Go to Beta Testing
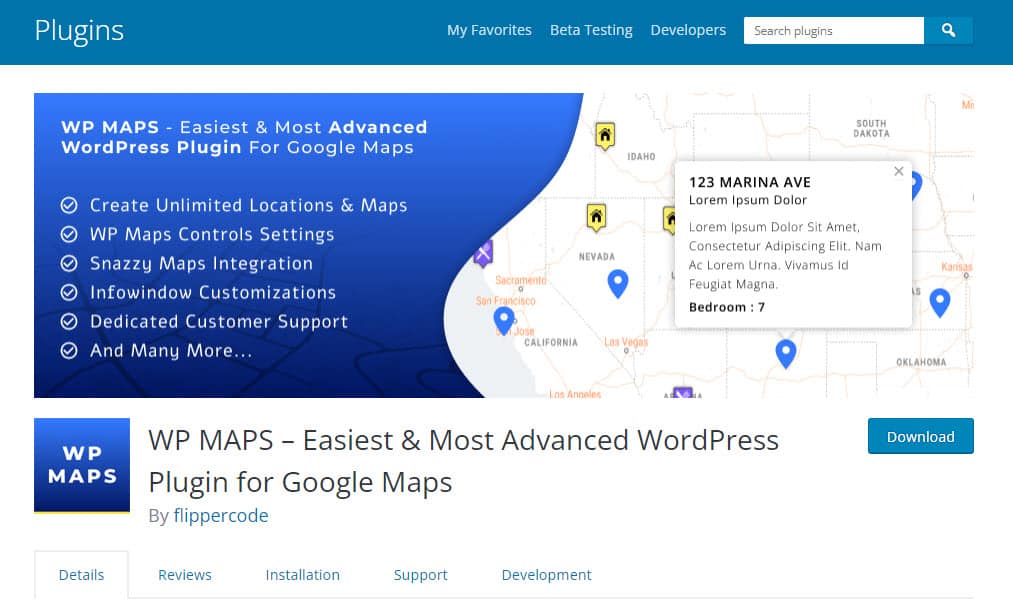The width and height of the screenshot is (1013, 605). pos(591,30)
